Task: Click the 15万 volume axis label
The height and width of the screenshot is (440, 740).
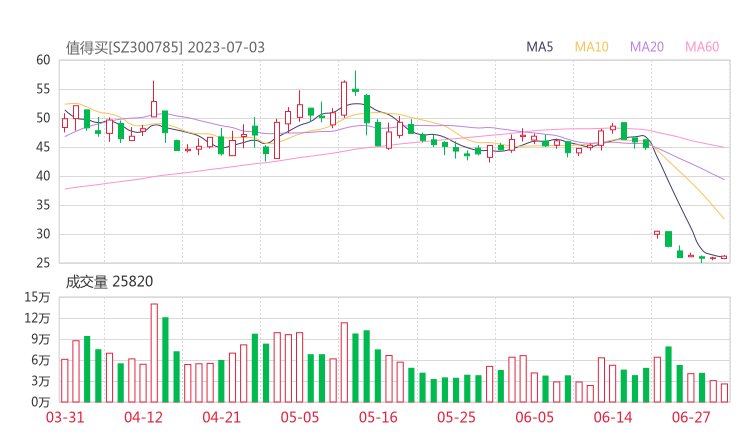Action: (x=37, y=297)
